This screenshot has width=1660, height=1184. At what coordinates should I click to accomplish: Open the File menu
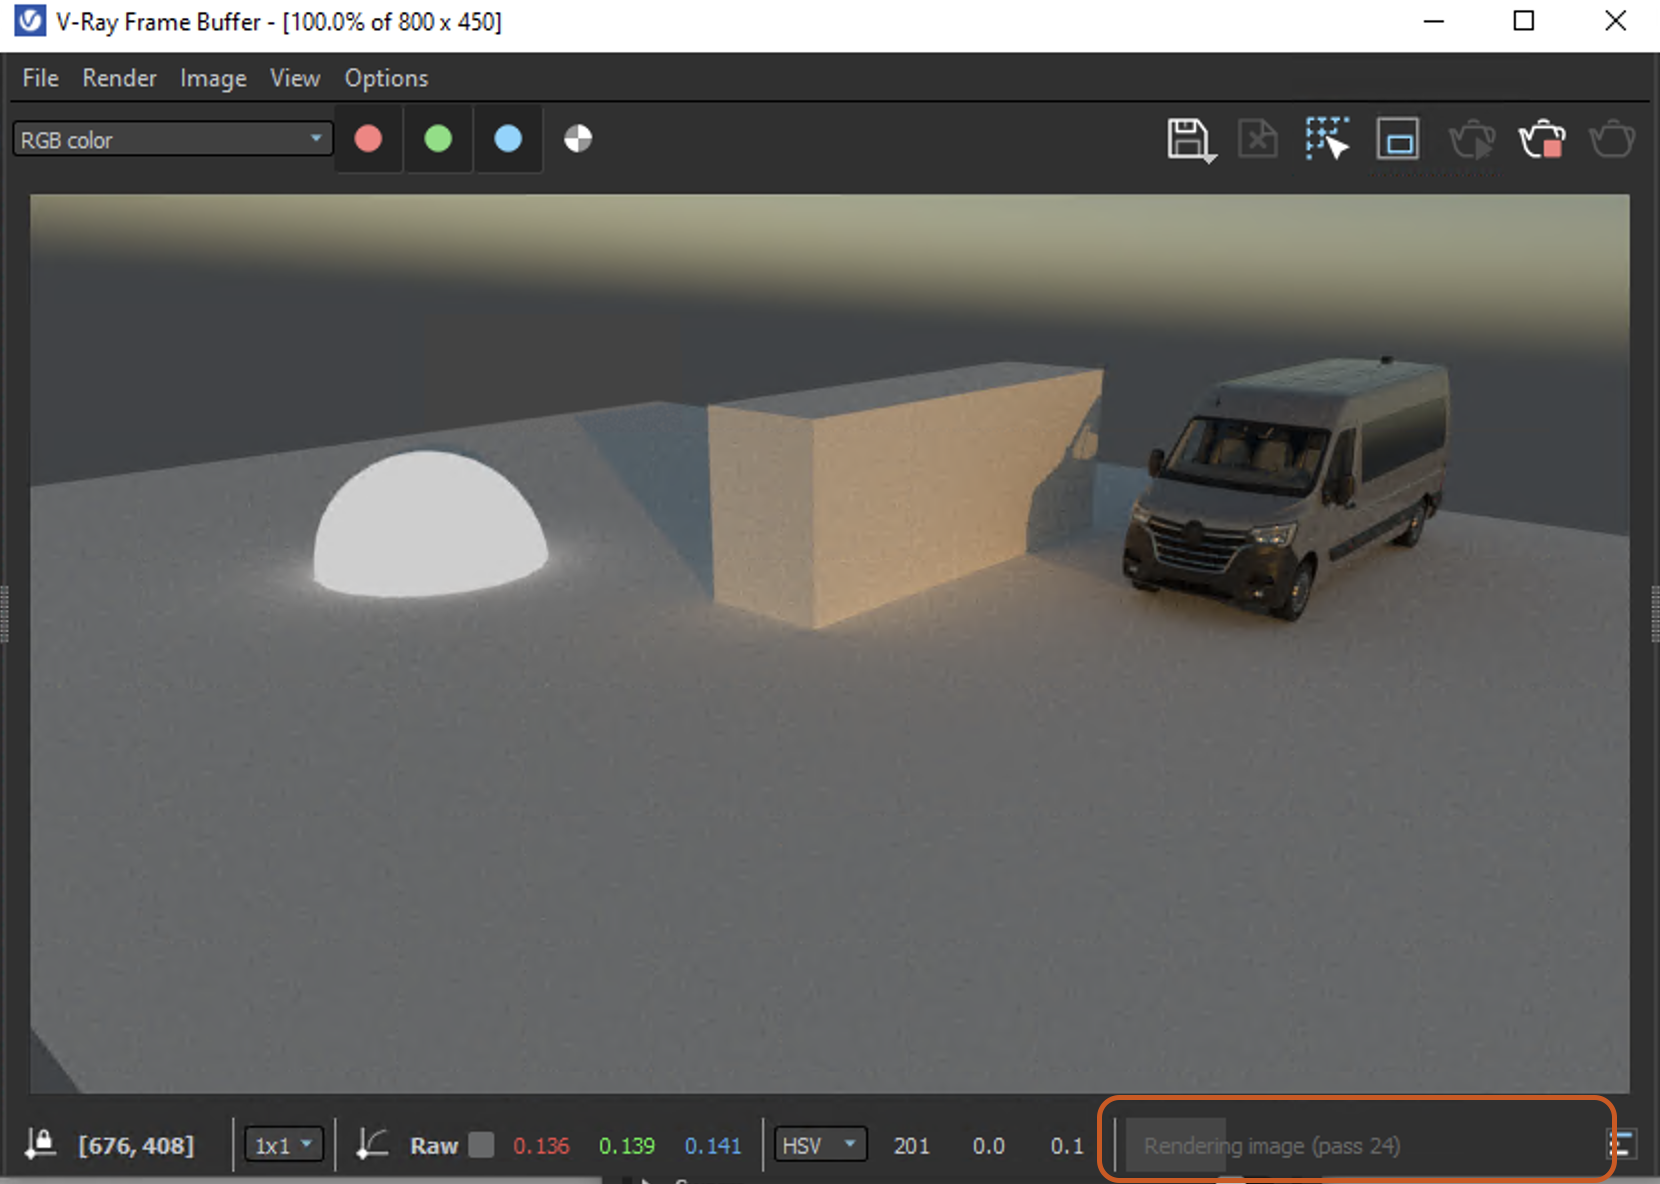pos(40,78)
